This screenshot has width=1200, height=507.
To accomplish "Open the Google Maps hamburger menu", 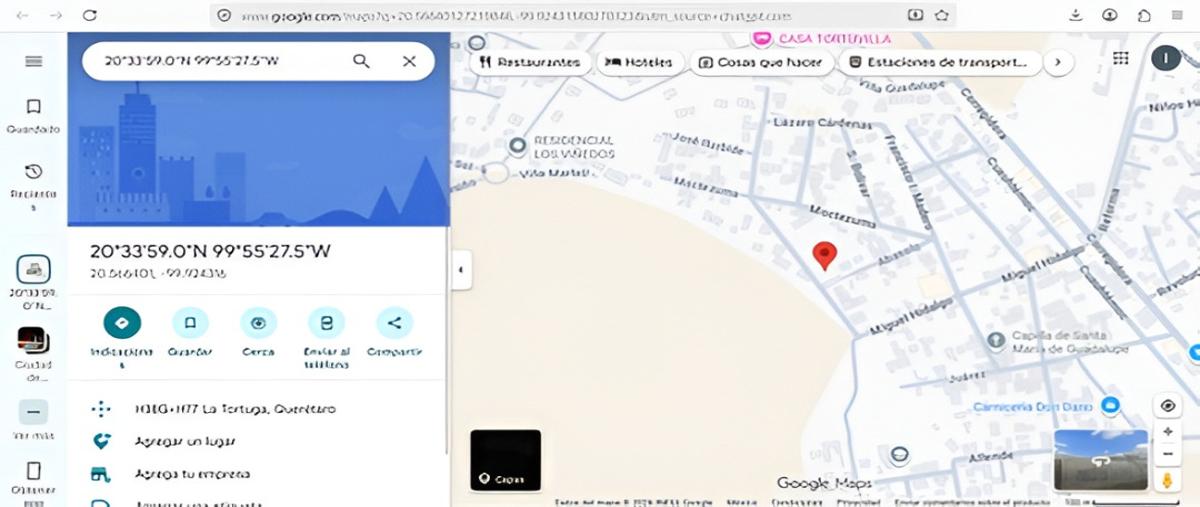I will [34, 61].
